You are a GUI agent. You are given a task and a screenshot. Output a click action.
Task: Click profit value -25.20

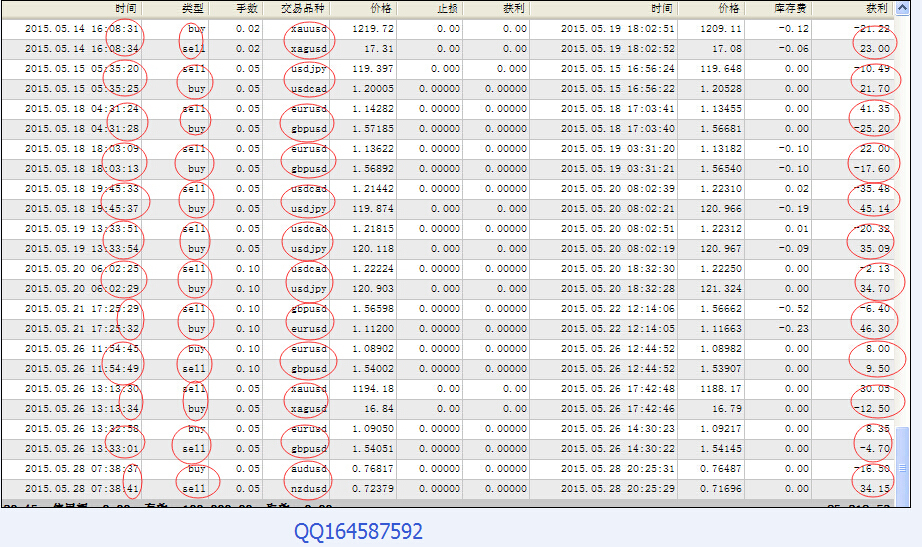pos(872,129)
